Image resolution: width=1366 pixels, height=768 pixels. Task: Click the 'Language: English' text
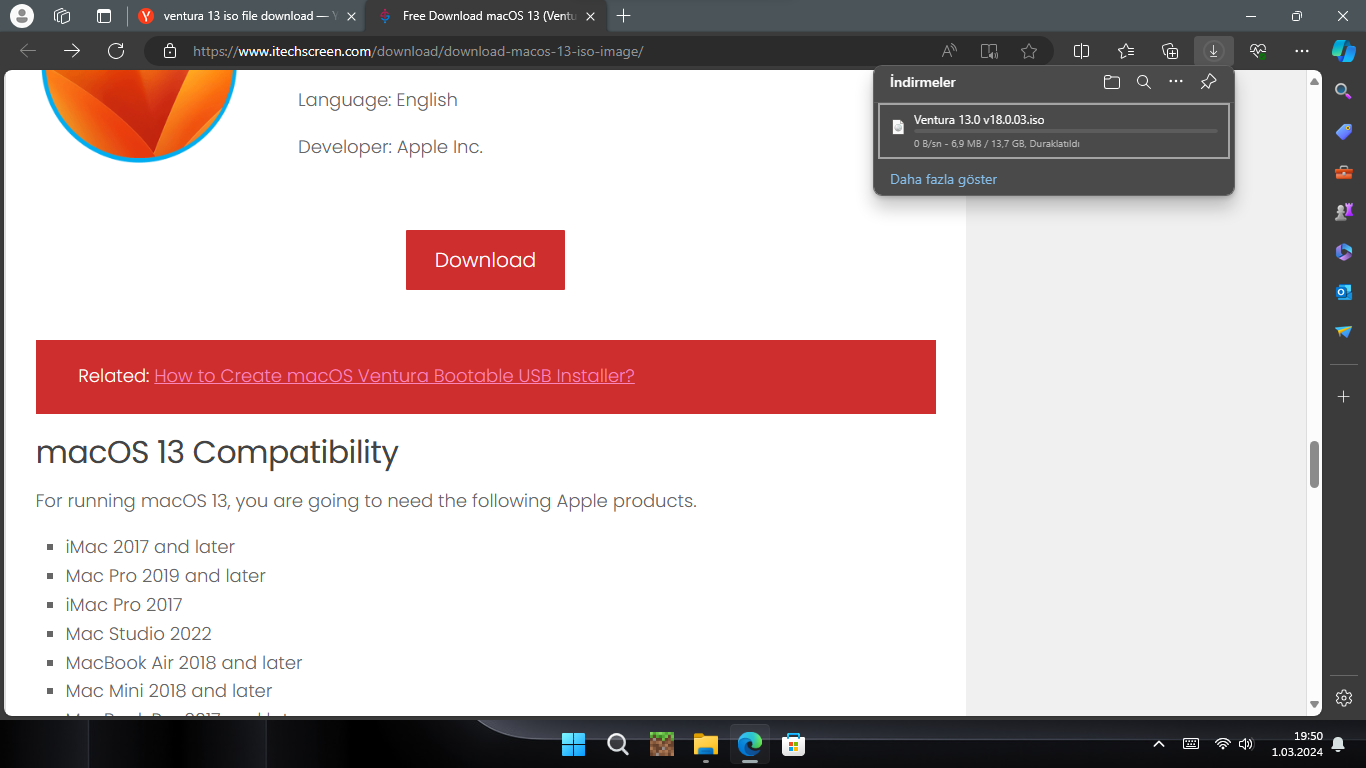378,100
